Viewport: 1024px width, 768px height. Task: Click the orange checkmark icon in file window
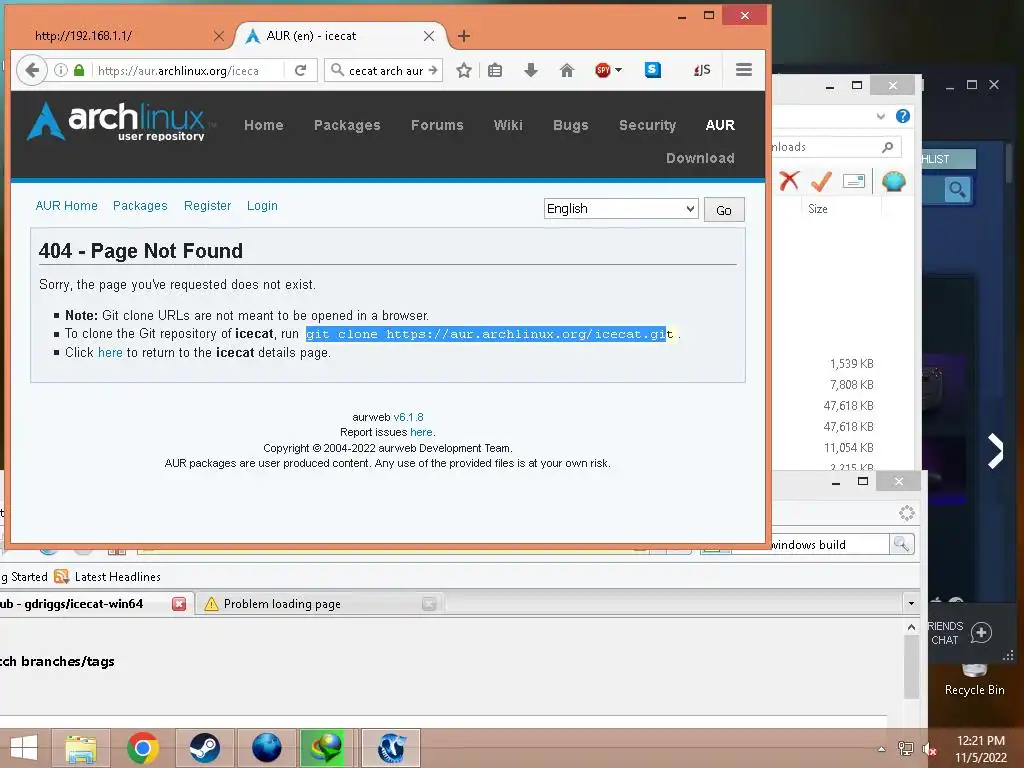[821, 181]
